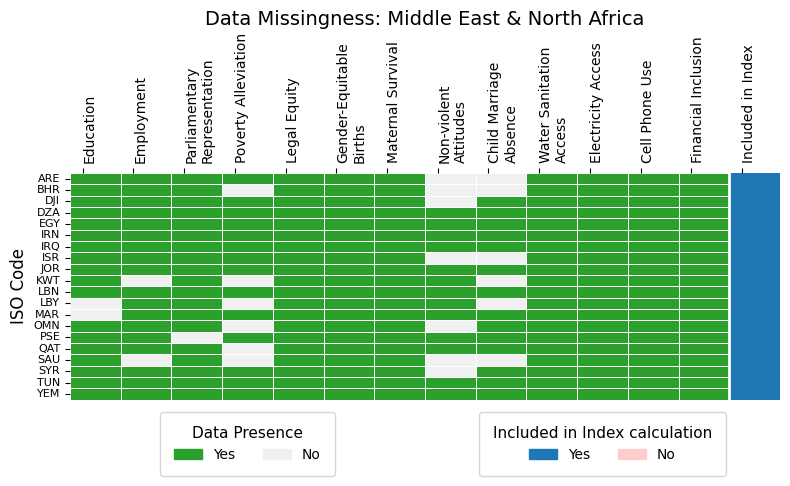
Task: Click the gray 'No' Data Presence swatch
Action: [277, 454]
